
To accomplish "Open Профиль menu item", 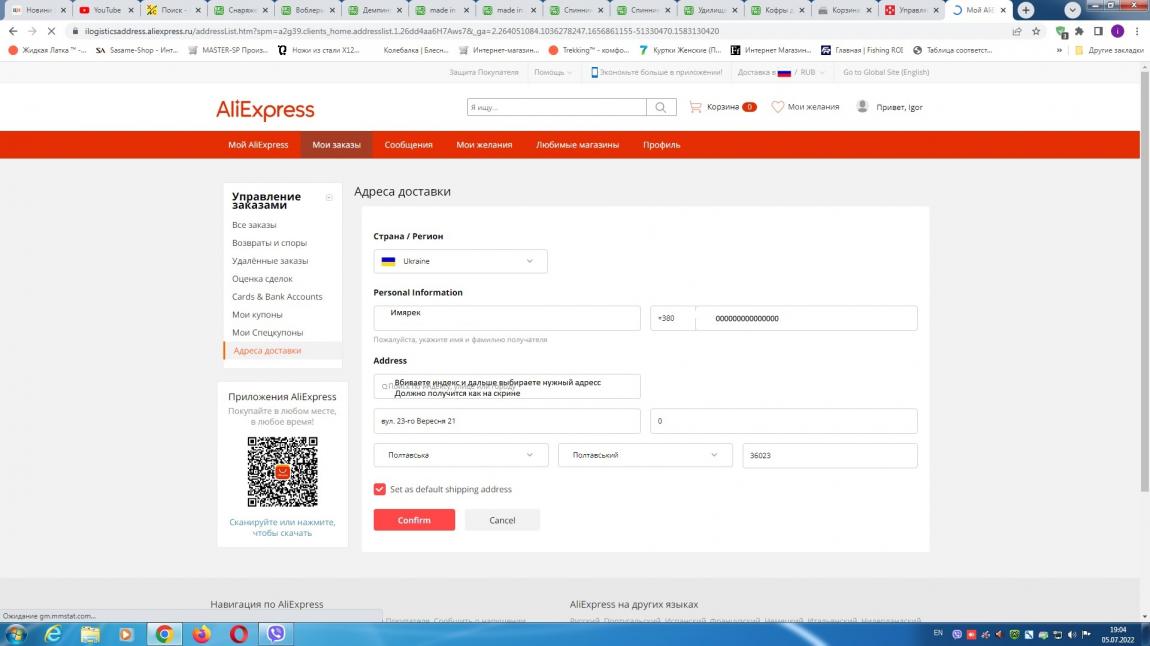I will 662,144.
